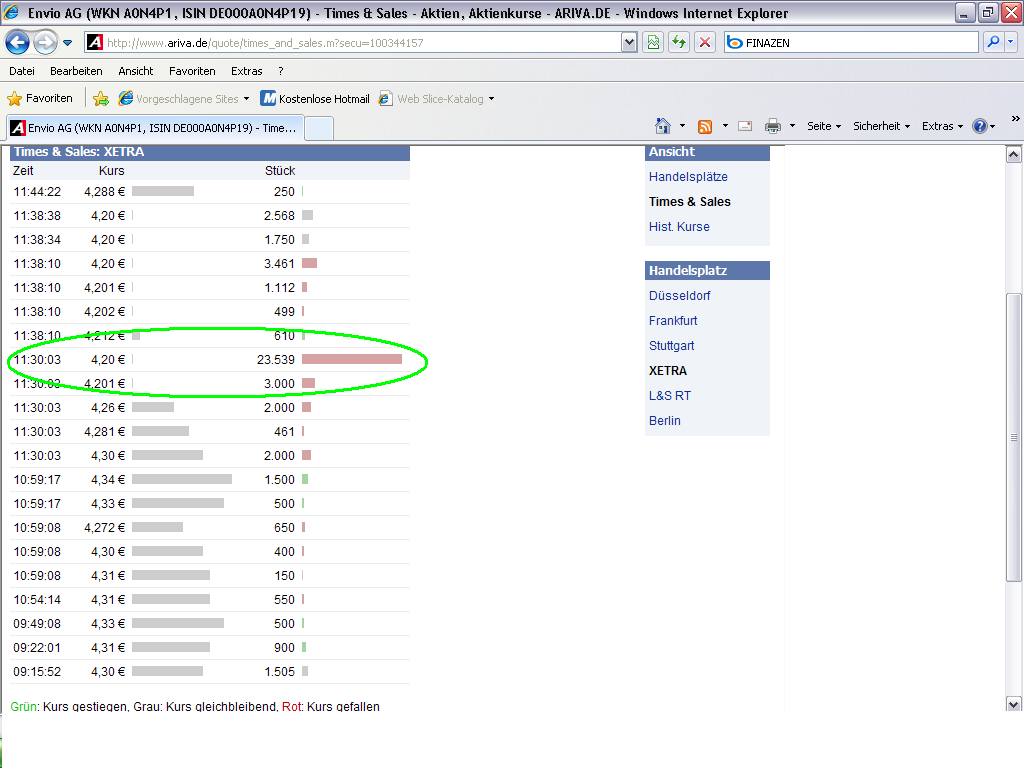This screenshot has height=768, width=1024.
Task: Select the Envio AG browser tab
Action: (153, 128)
